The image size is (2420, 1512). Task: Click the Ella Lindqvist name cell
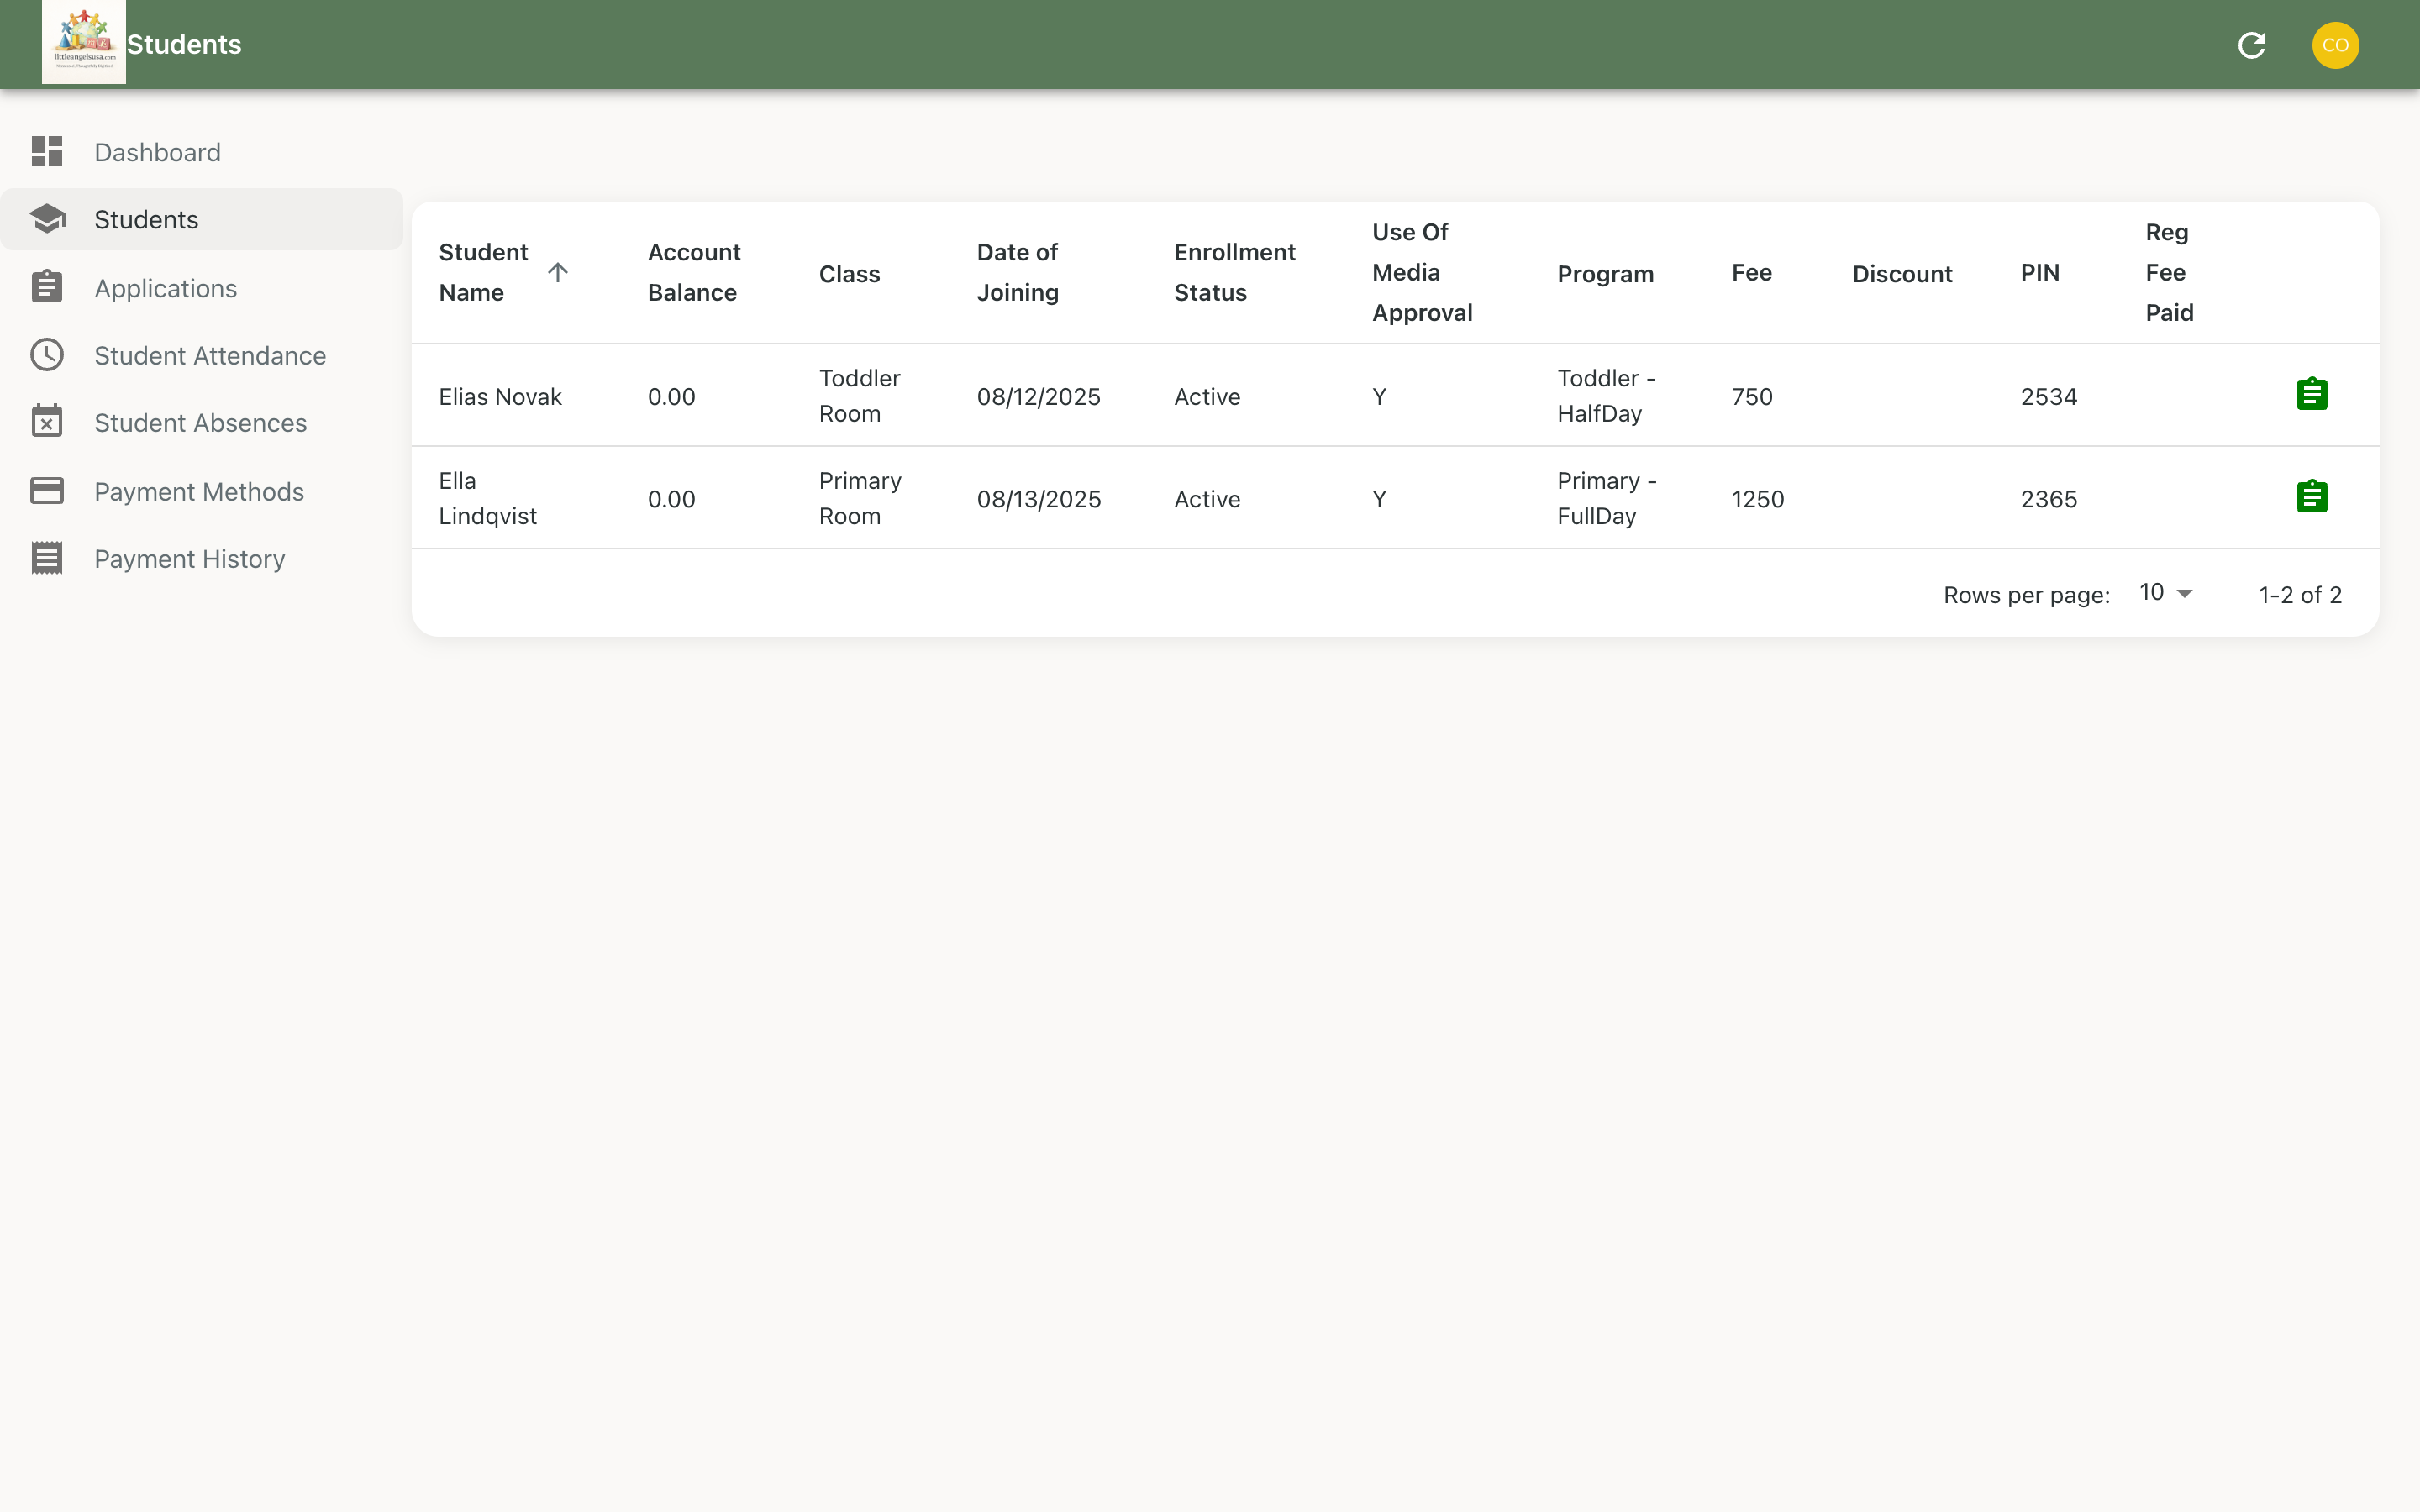pyautogui.click(x=487, y=498)
